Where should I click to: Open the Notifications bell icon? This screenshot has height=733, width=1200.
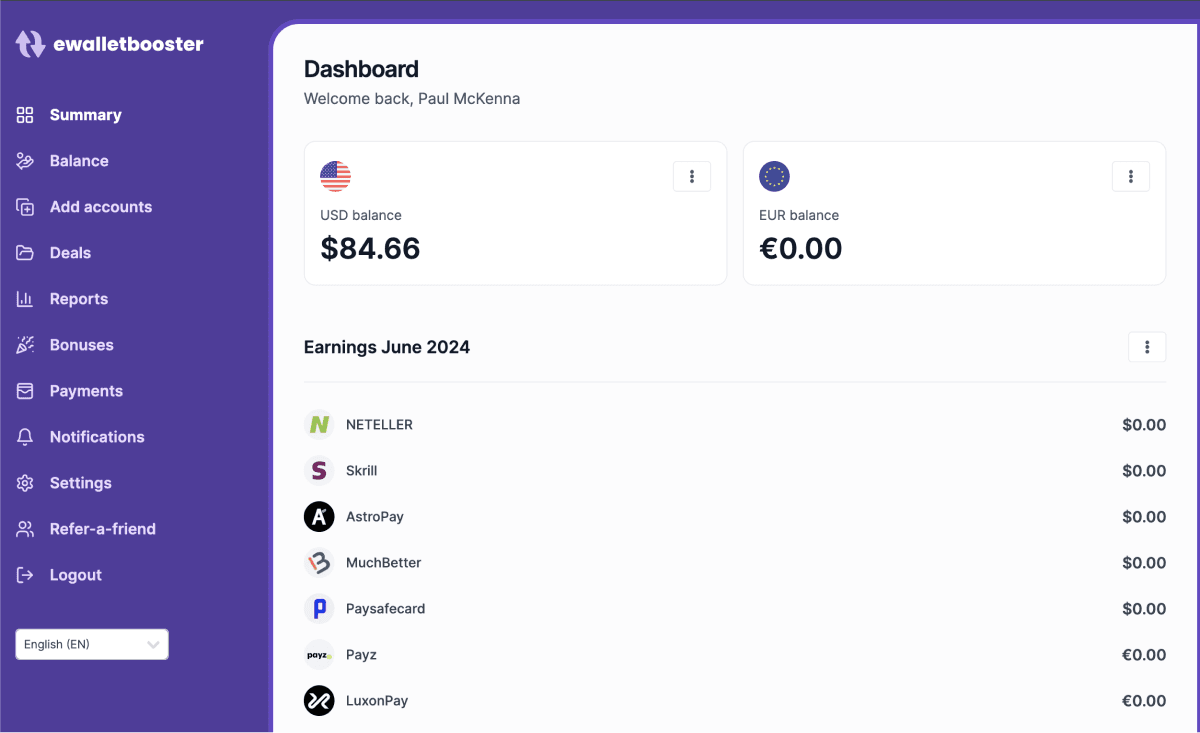(25, 437)
